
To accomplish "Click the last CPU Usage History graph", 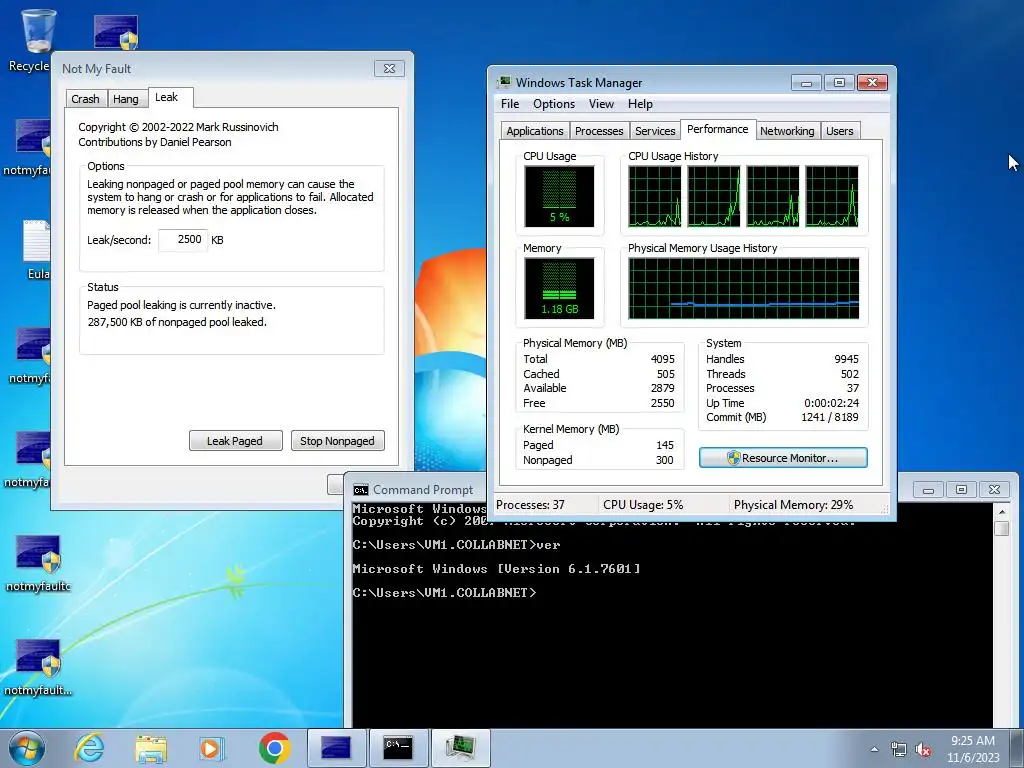I will click(x=831, y=196).
